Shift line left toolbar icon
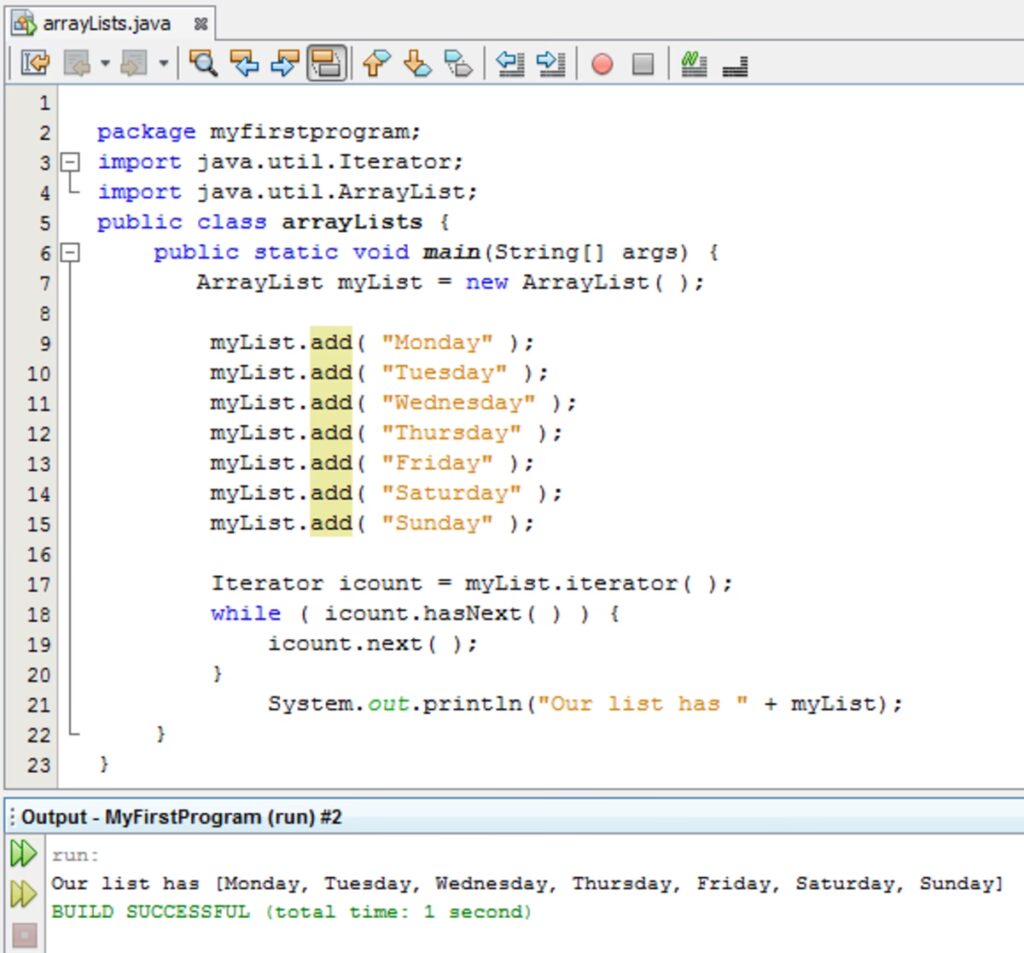This screenshot has height=953, width=1024. pyautogui.click(x=511, y=65)
